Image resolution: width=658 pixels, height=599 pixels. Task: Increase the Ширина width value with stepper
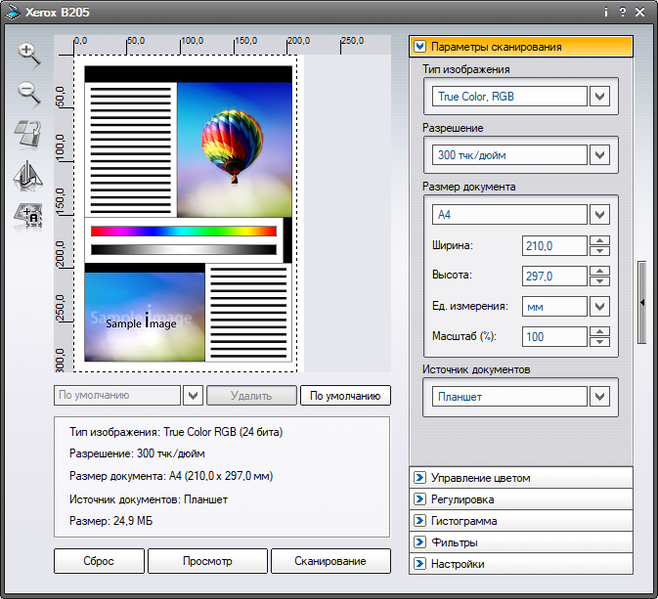coord(599,241)
